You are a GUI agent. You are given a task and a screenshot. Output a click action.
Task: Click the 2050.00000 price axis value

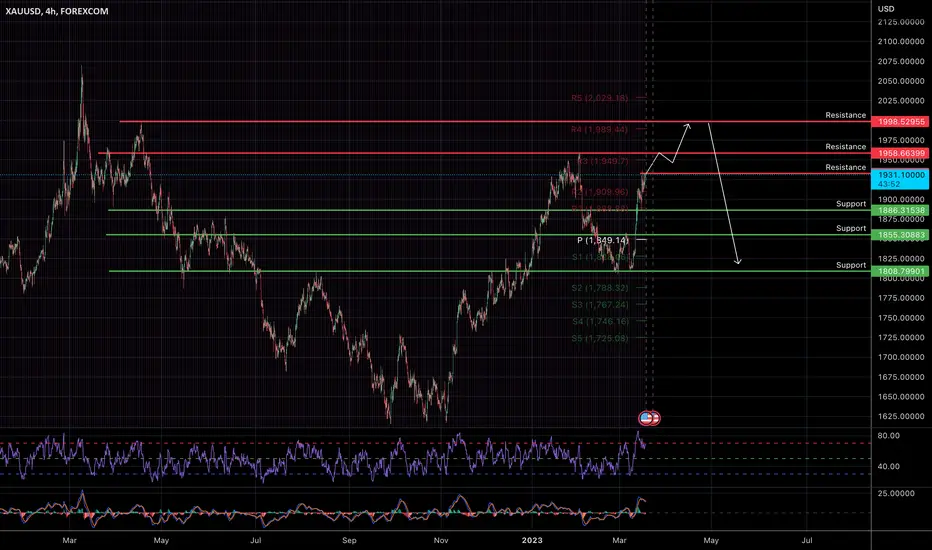901,81
